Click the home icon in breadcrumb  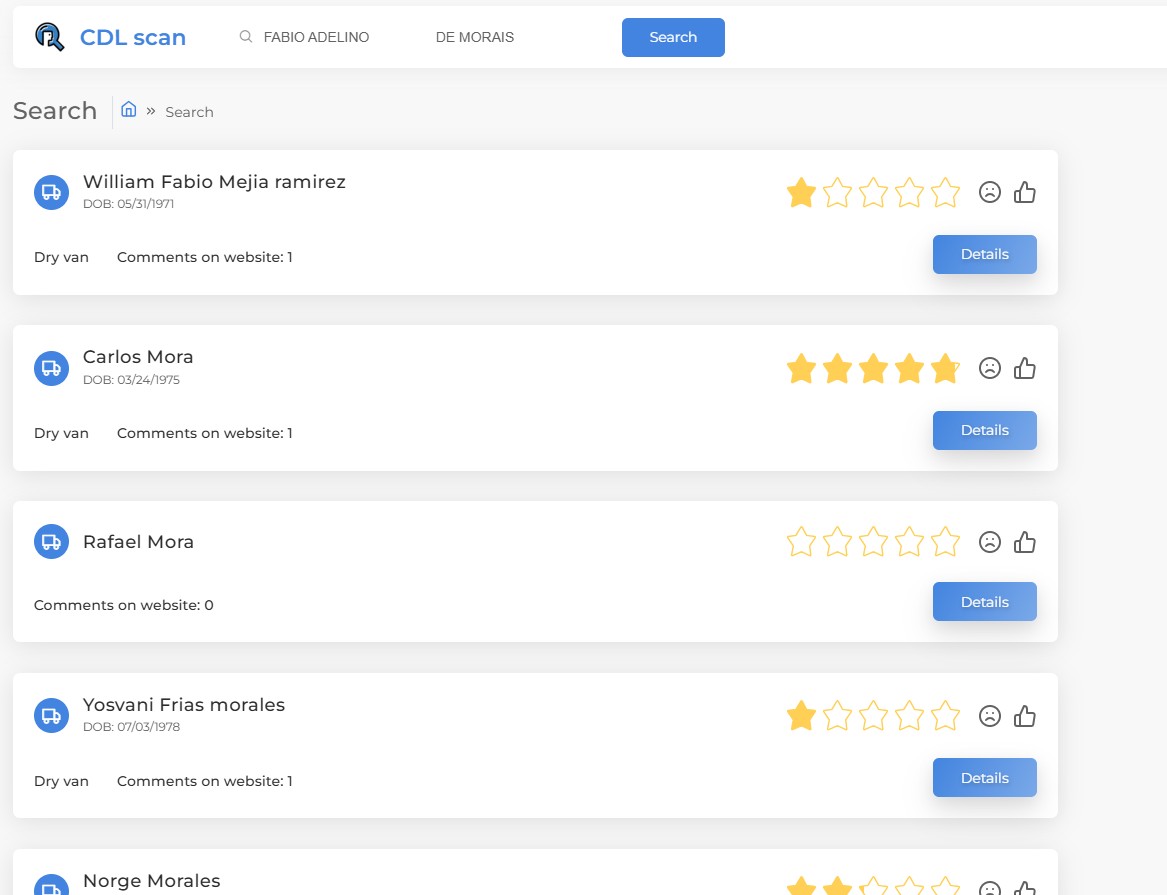pyautogui.click(x=129, y=110)
